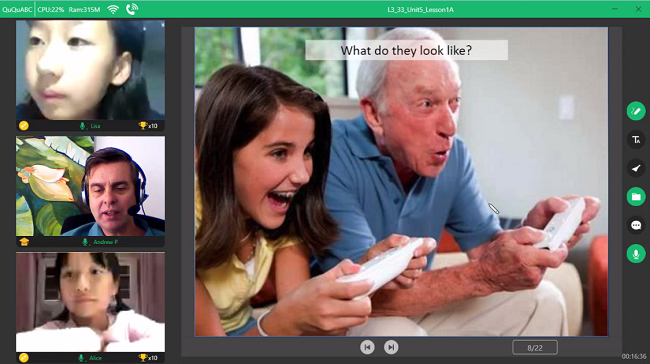Select Andrew P's video thumbnail
The image size is (650, 364).
pyautogui.click(x=90, y=186)
